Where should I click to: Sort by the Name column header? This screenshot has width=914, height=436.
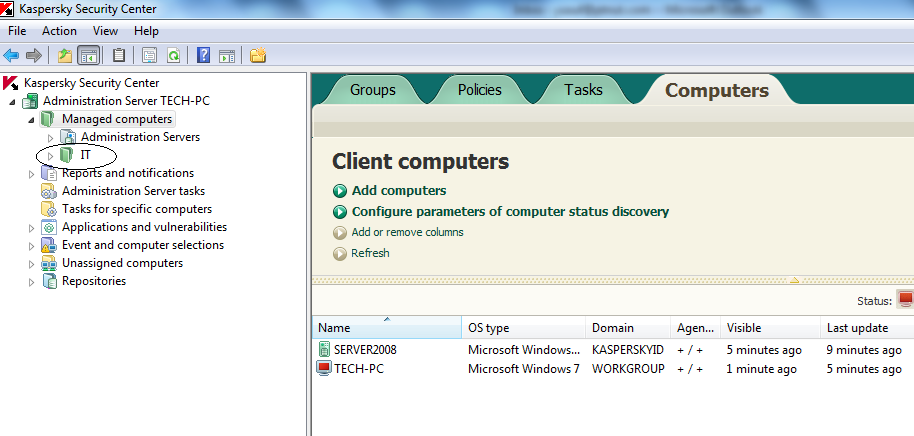click(387, 328)
